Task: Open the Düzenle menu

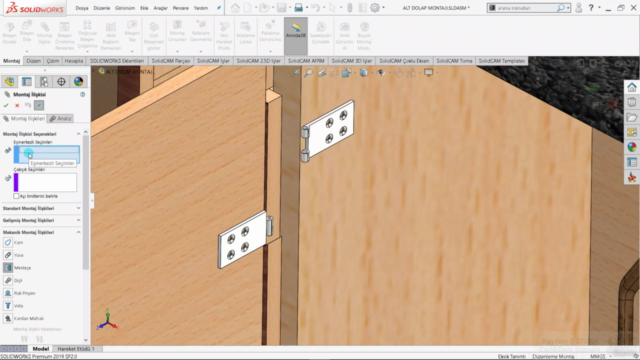Action: click(102, 8)
